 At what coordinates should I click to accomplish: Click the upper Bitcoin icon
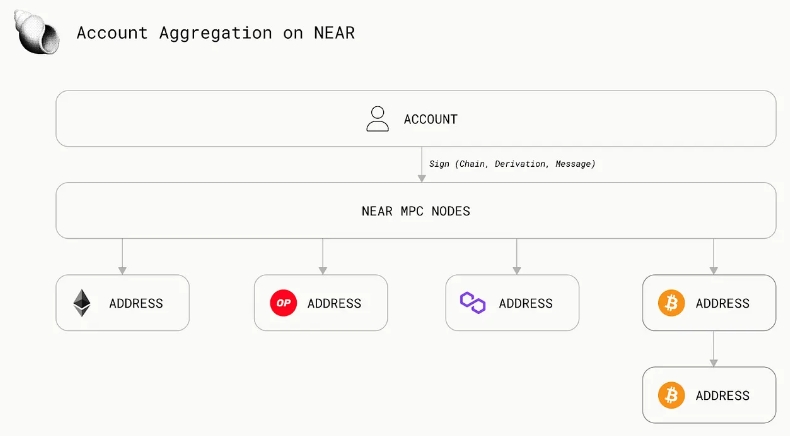[x=671, y=303]
